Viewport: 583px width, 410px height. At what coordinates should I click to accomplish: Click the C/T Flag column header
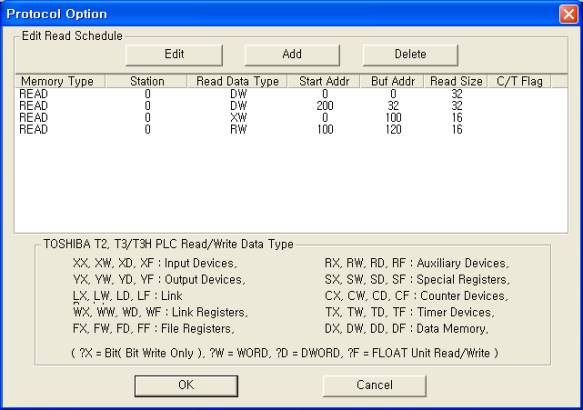[519, 81]
